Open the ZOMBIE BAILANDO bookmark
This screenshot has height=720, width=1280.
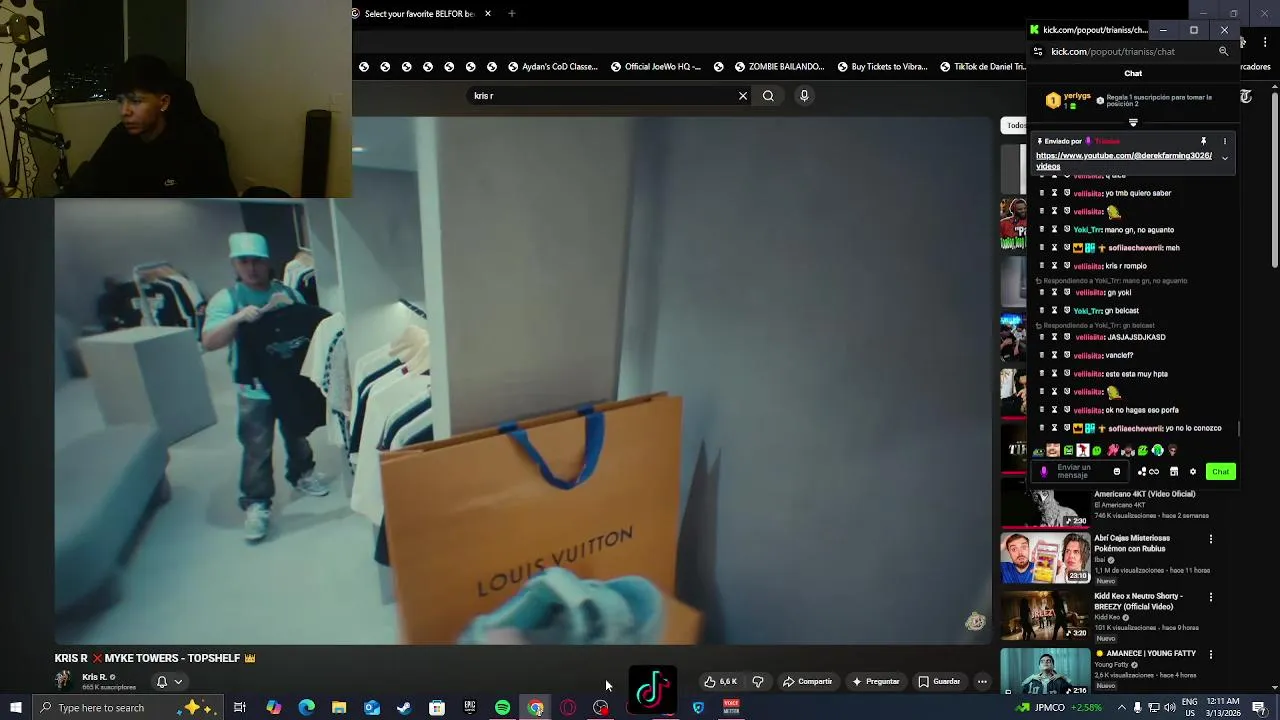(x=779, y=67)
